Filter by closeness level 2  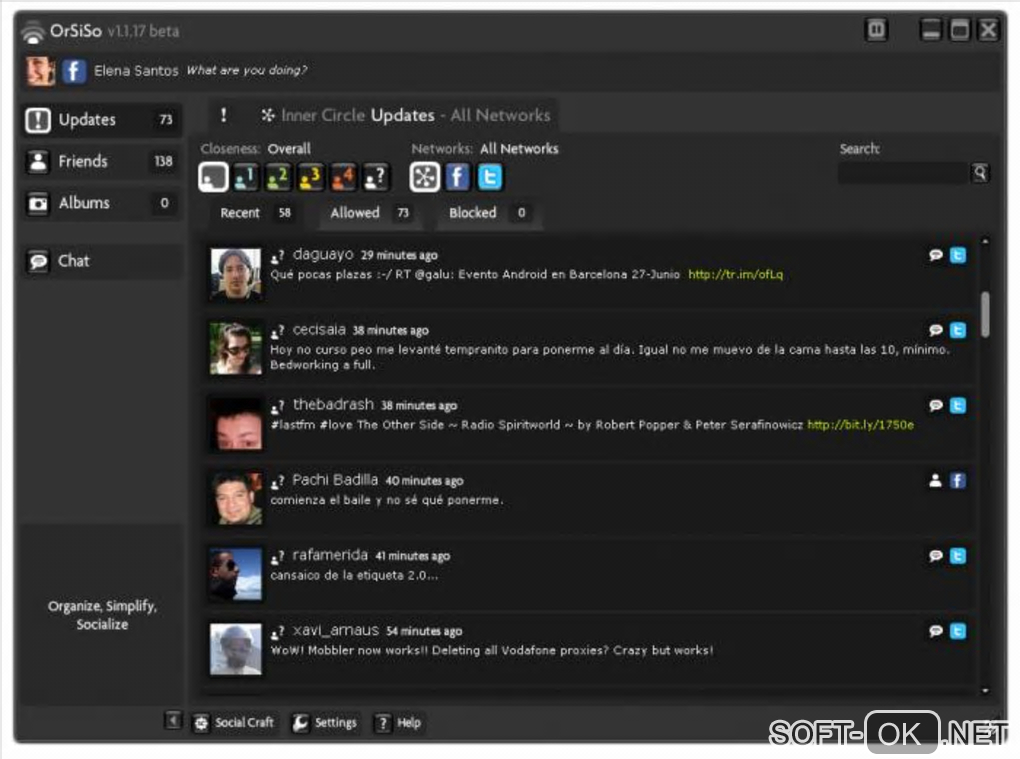tap(278, 177)
